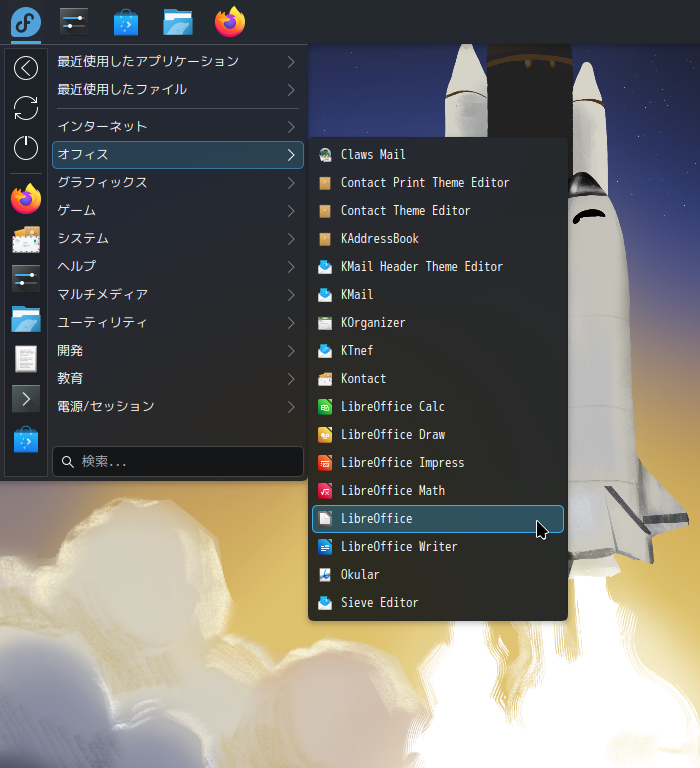Click the LibreOffice Math icon
Viewport: 700px width, 768px height.
325,491
